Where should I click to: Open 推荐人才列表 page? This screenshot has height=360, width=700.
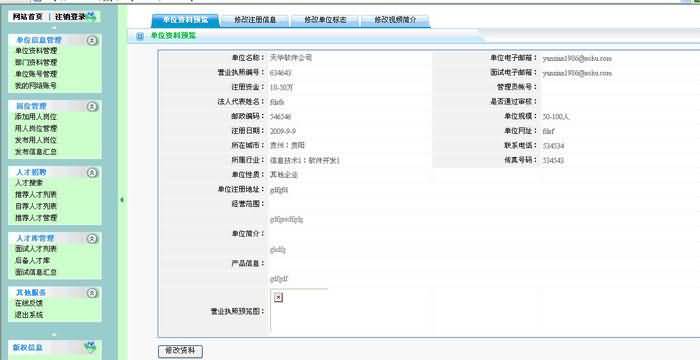pos(36,195)
